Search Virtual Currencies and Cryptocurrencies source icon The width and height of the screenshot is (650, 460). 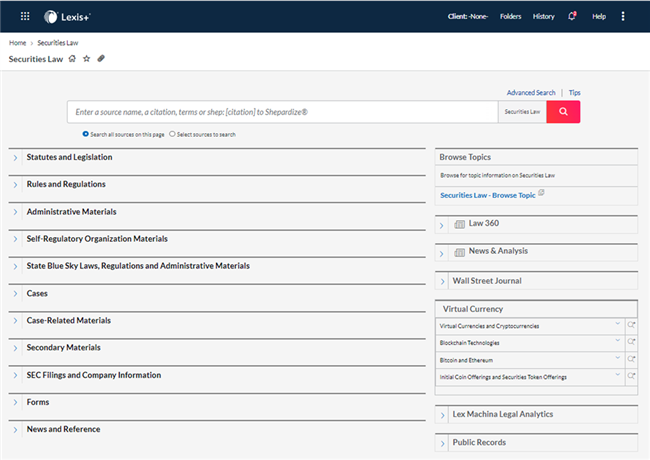pyautogui.click(x=631, y=325)
